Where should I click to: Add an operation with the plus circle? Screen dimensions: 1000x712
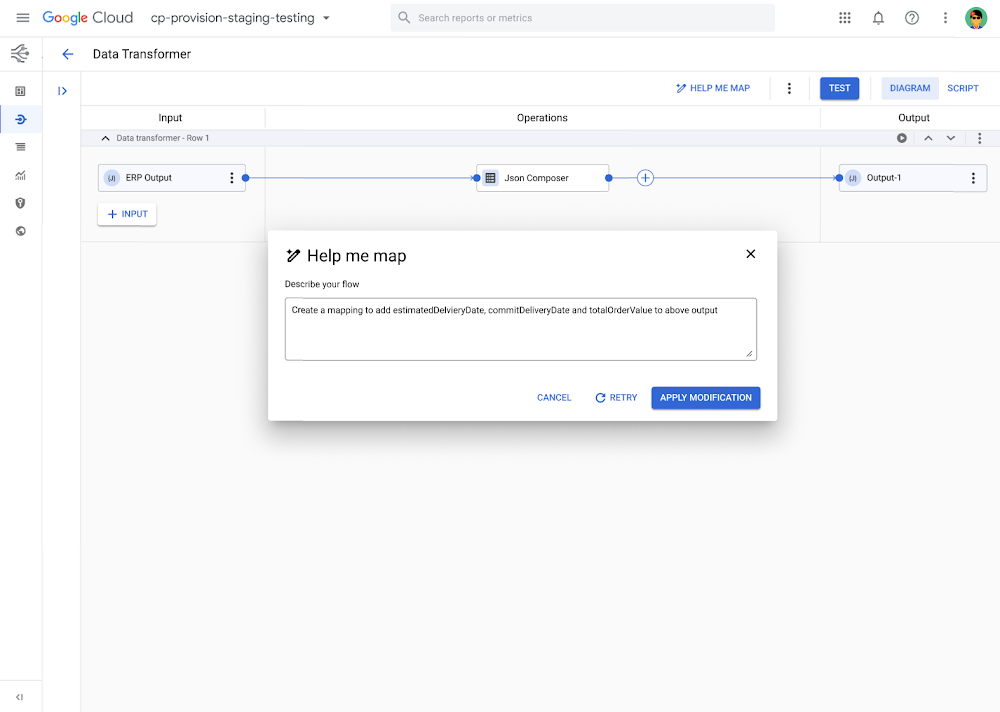(x=645, y=178)
